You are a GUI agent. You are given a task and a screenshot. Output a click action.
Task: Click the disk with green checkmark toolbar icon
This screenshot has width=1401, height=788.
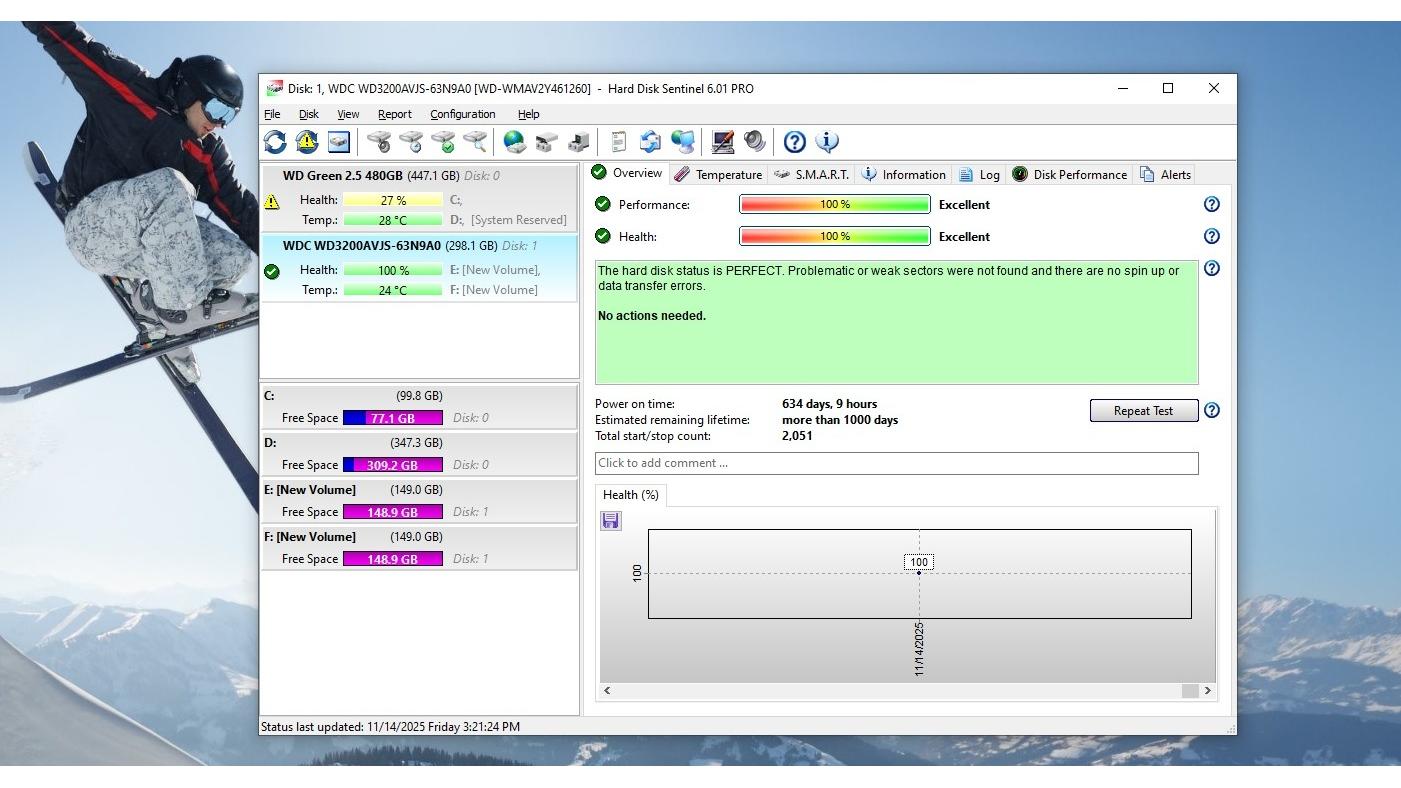(443, 142)
